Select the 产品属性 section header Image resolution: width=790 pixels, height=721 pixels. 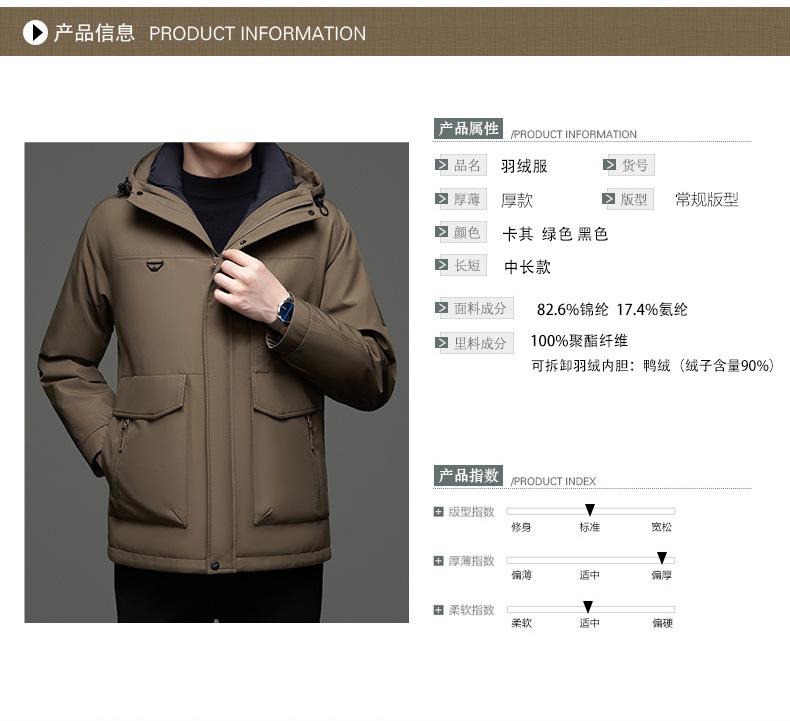468,128
